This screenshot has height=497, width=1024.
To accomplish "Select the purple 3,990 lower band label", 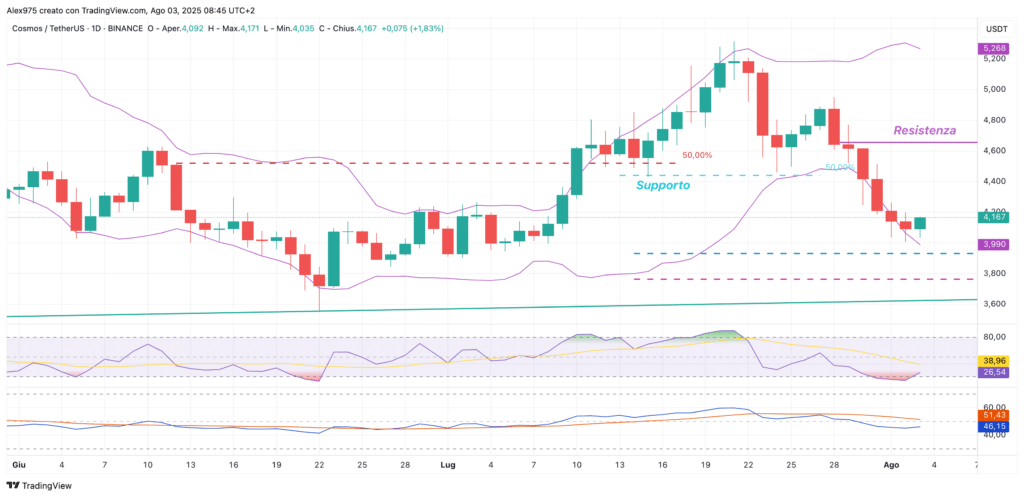I will point(992,244).
